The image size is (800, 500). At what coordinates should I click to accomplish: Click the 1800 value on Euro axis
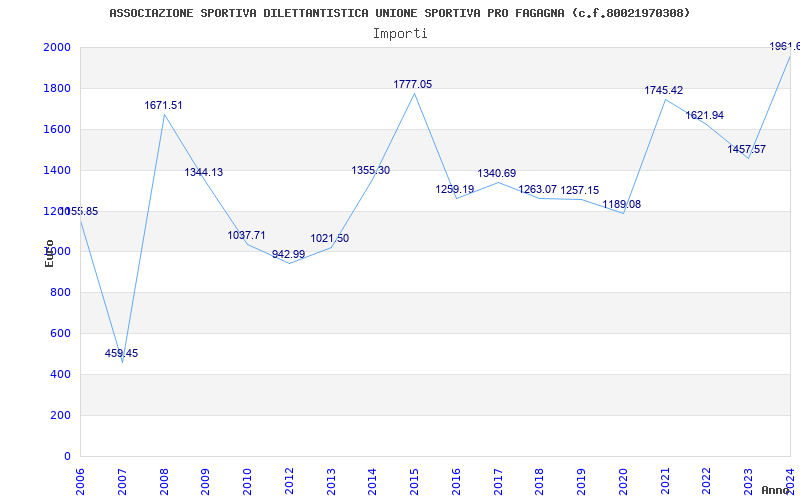[57, 88]
